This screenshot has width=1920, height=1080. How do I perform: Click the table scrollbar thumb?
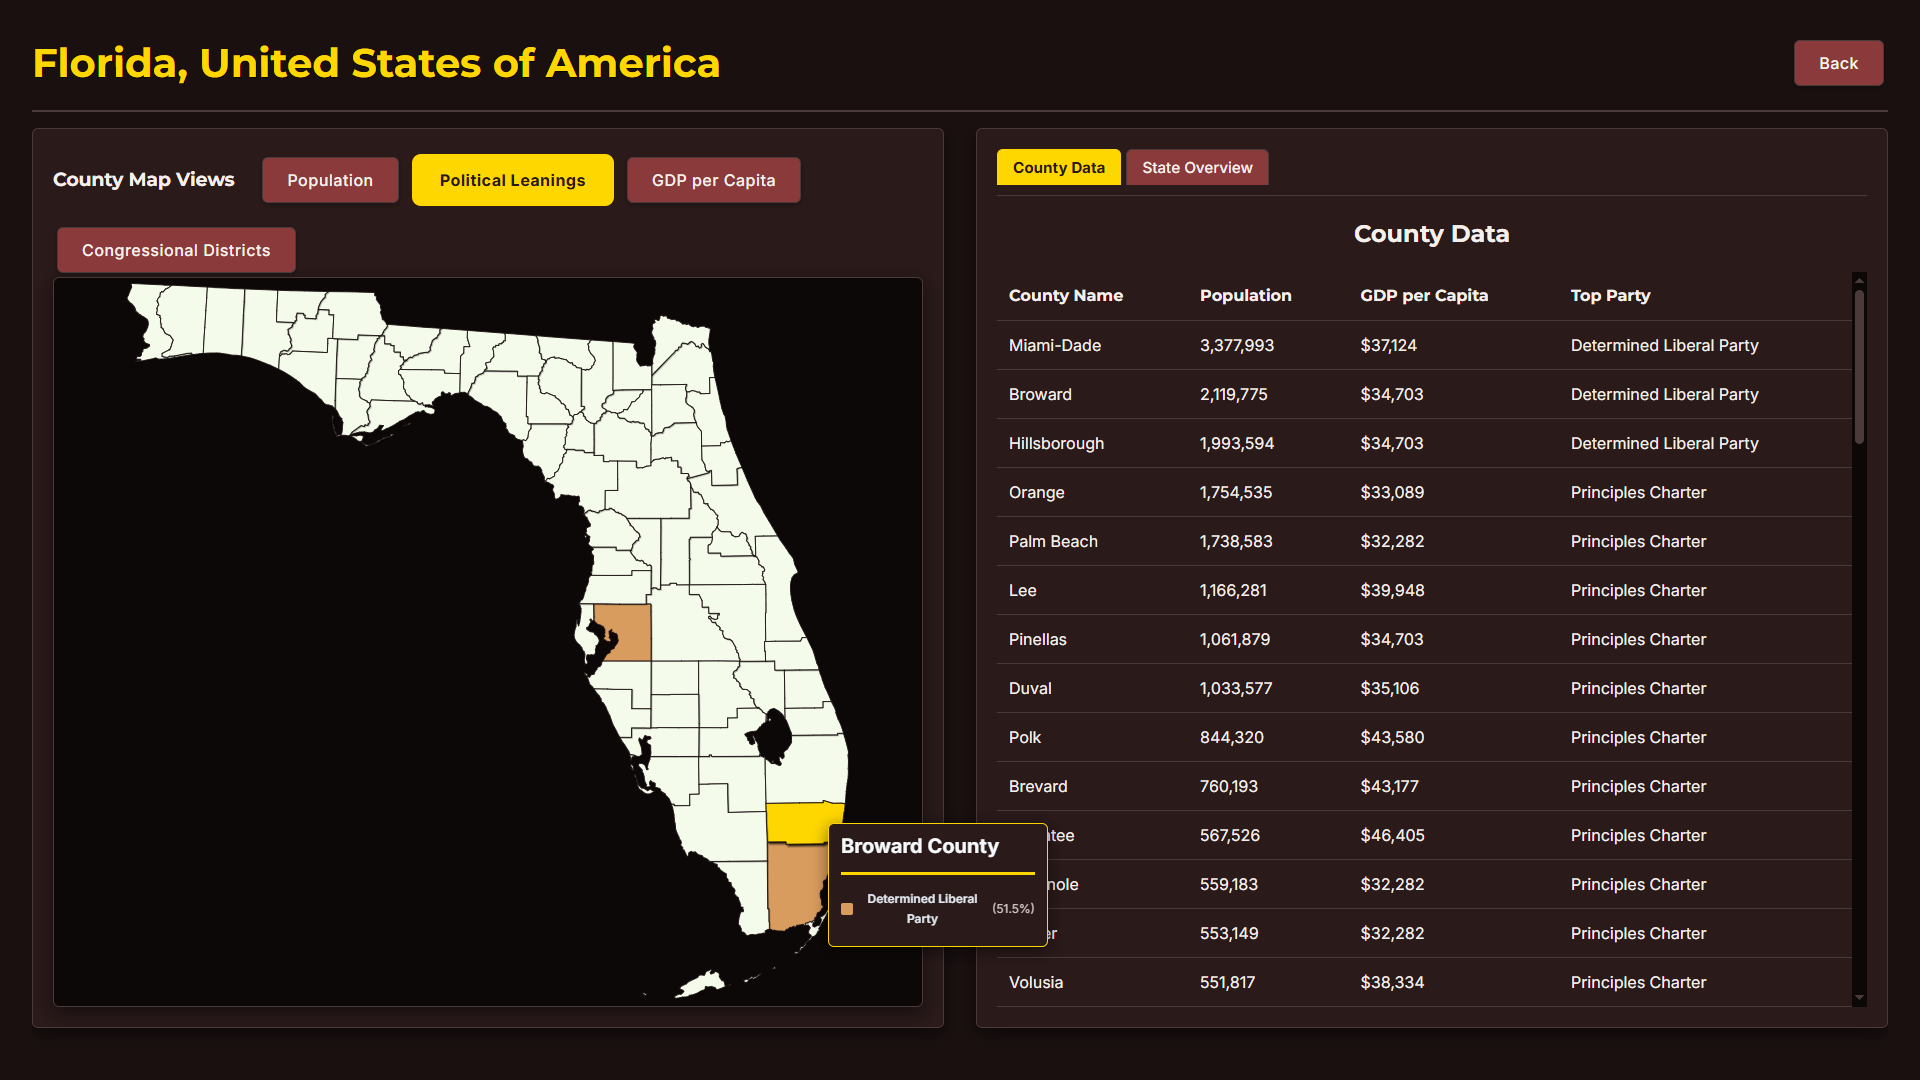[1859, 365]
